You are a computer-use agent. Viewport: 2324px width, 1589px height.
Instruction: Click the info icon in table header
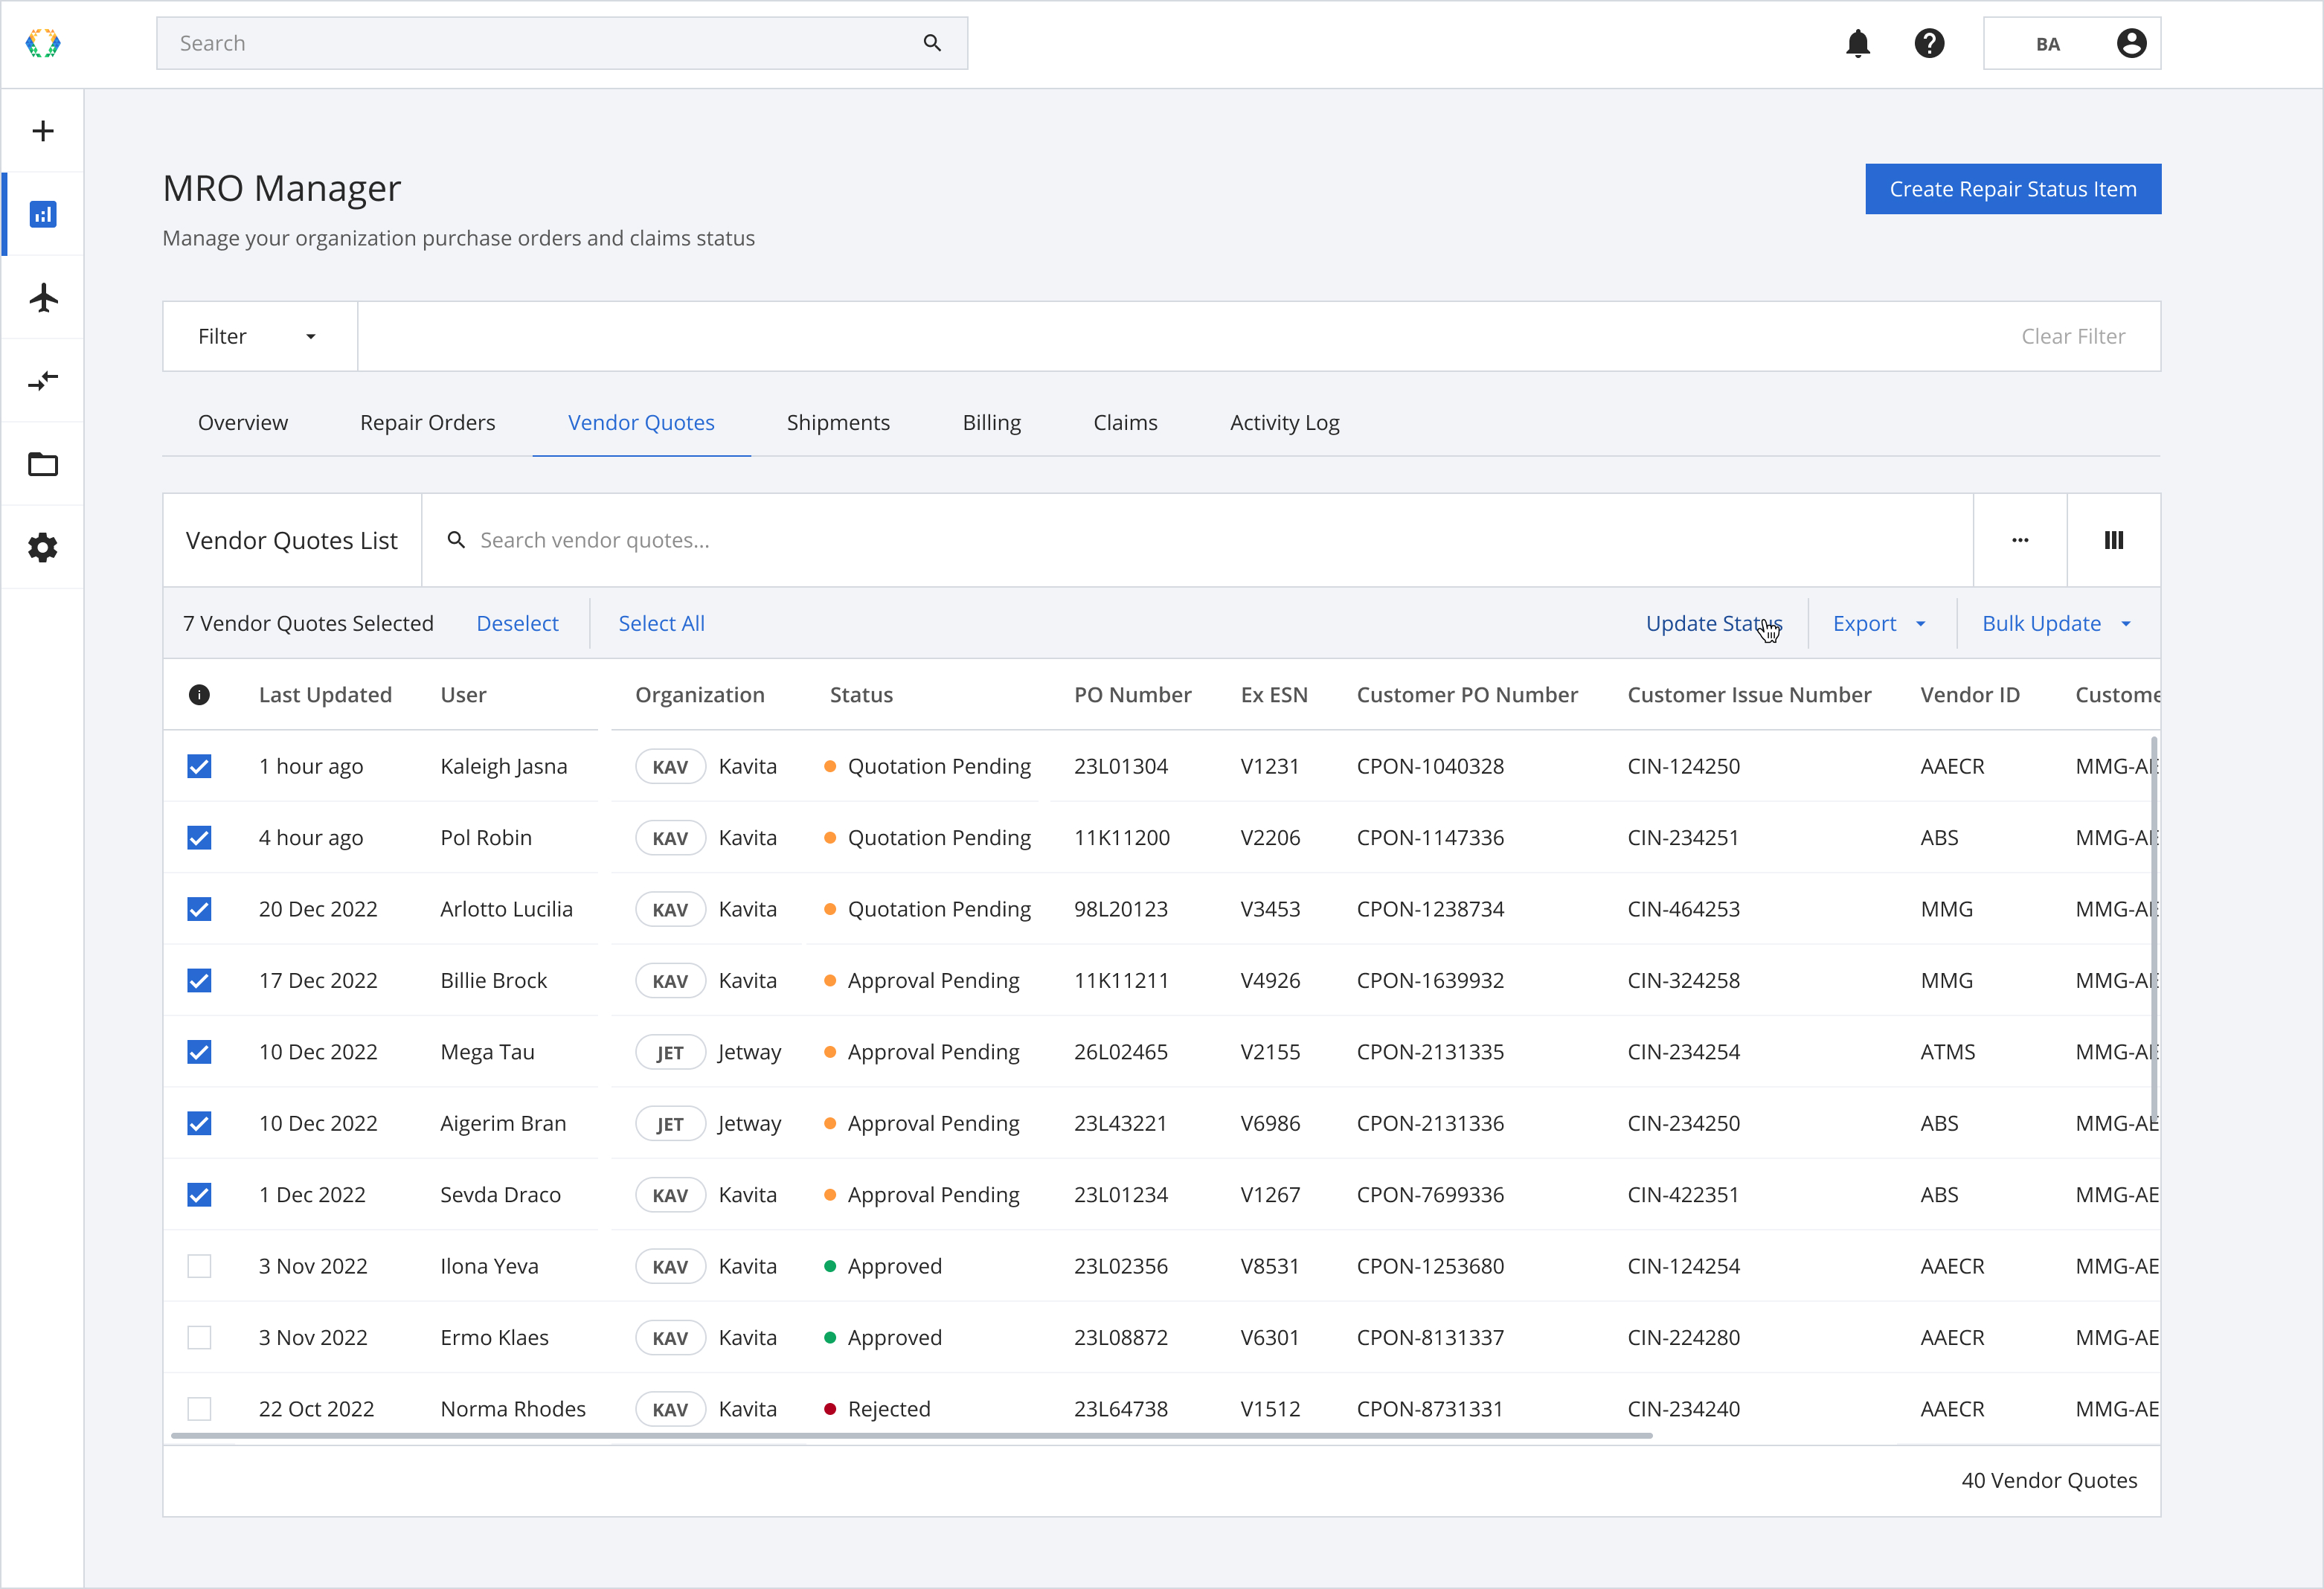coord(199,695)
